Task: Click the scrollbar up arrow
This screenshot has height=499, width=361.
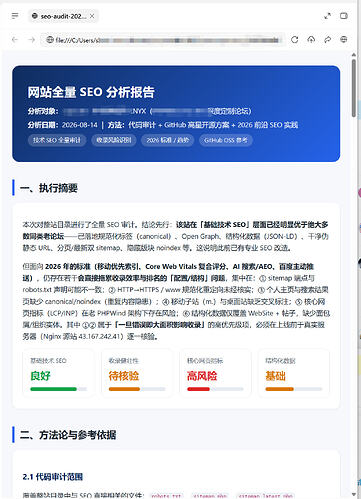Action: point(354,55)
